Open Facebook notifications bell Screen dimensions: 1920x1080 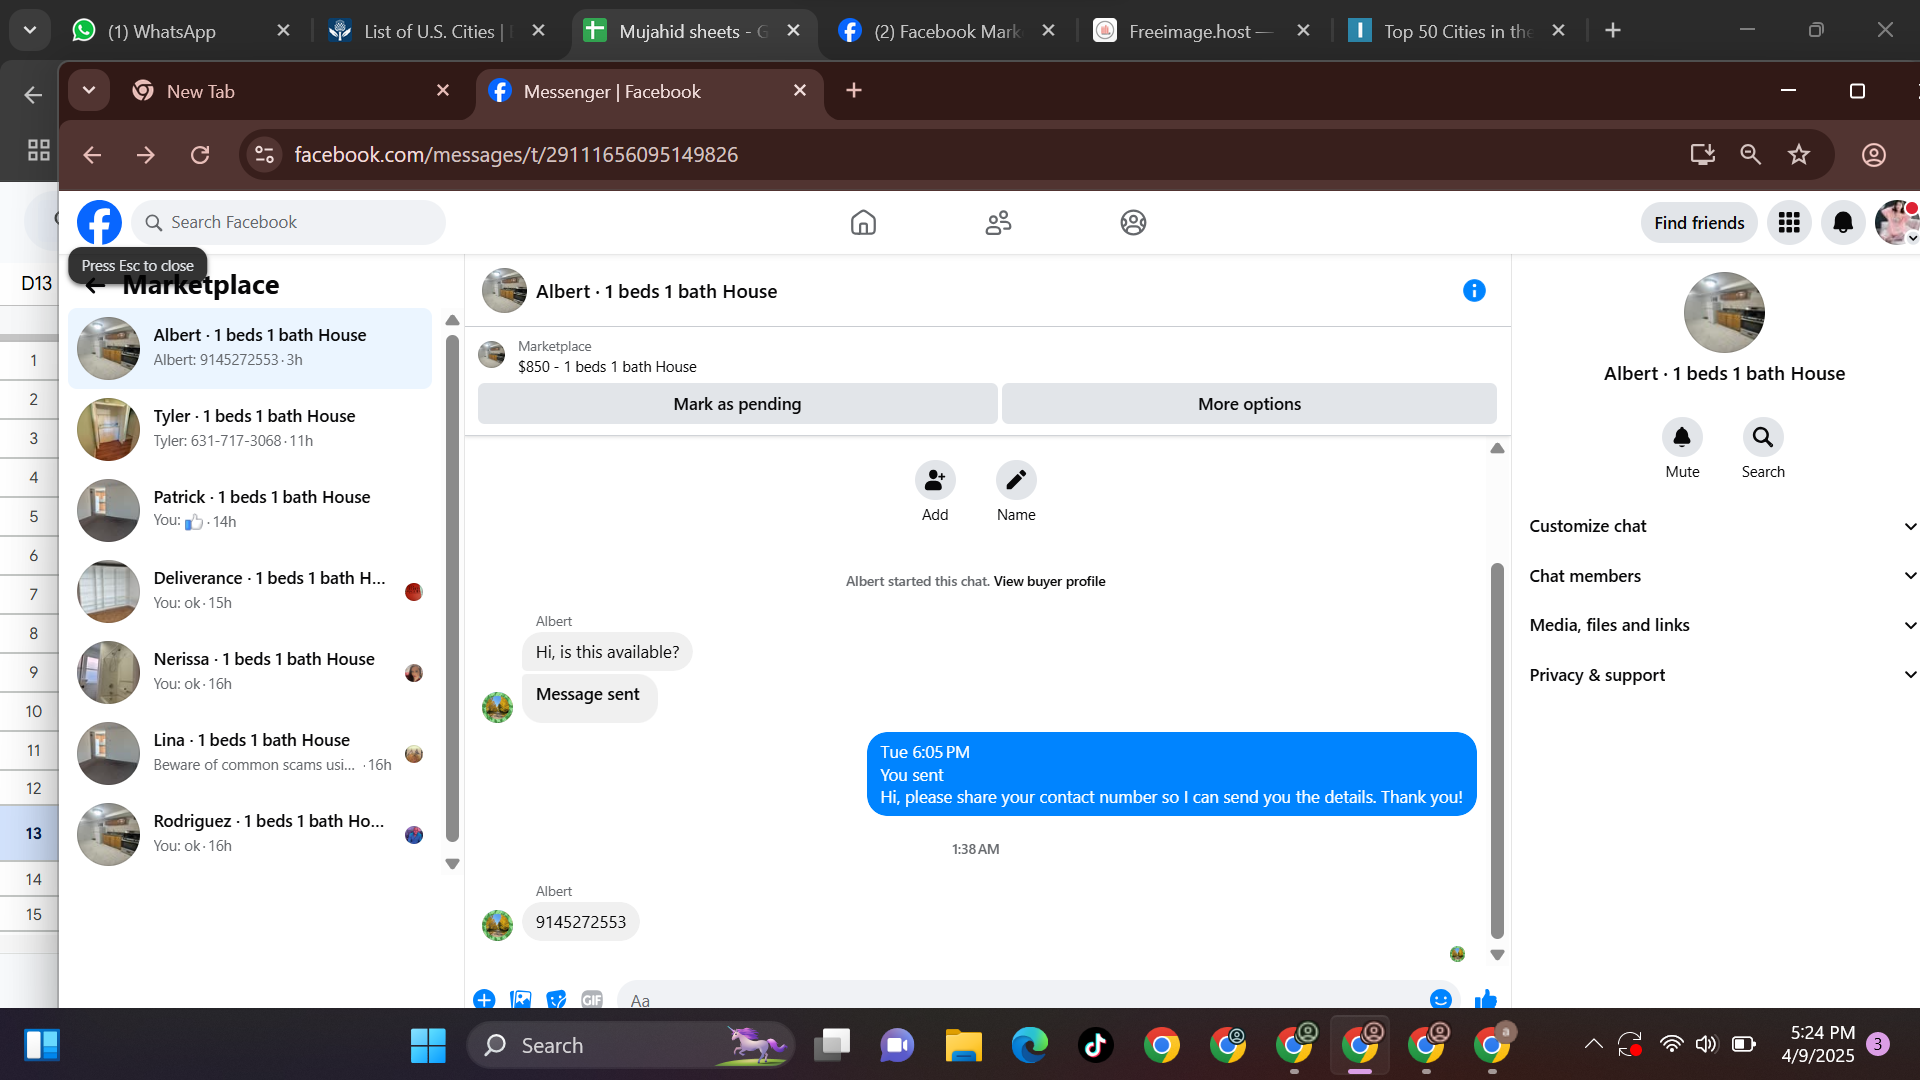coord(1843,223)
